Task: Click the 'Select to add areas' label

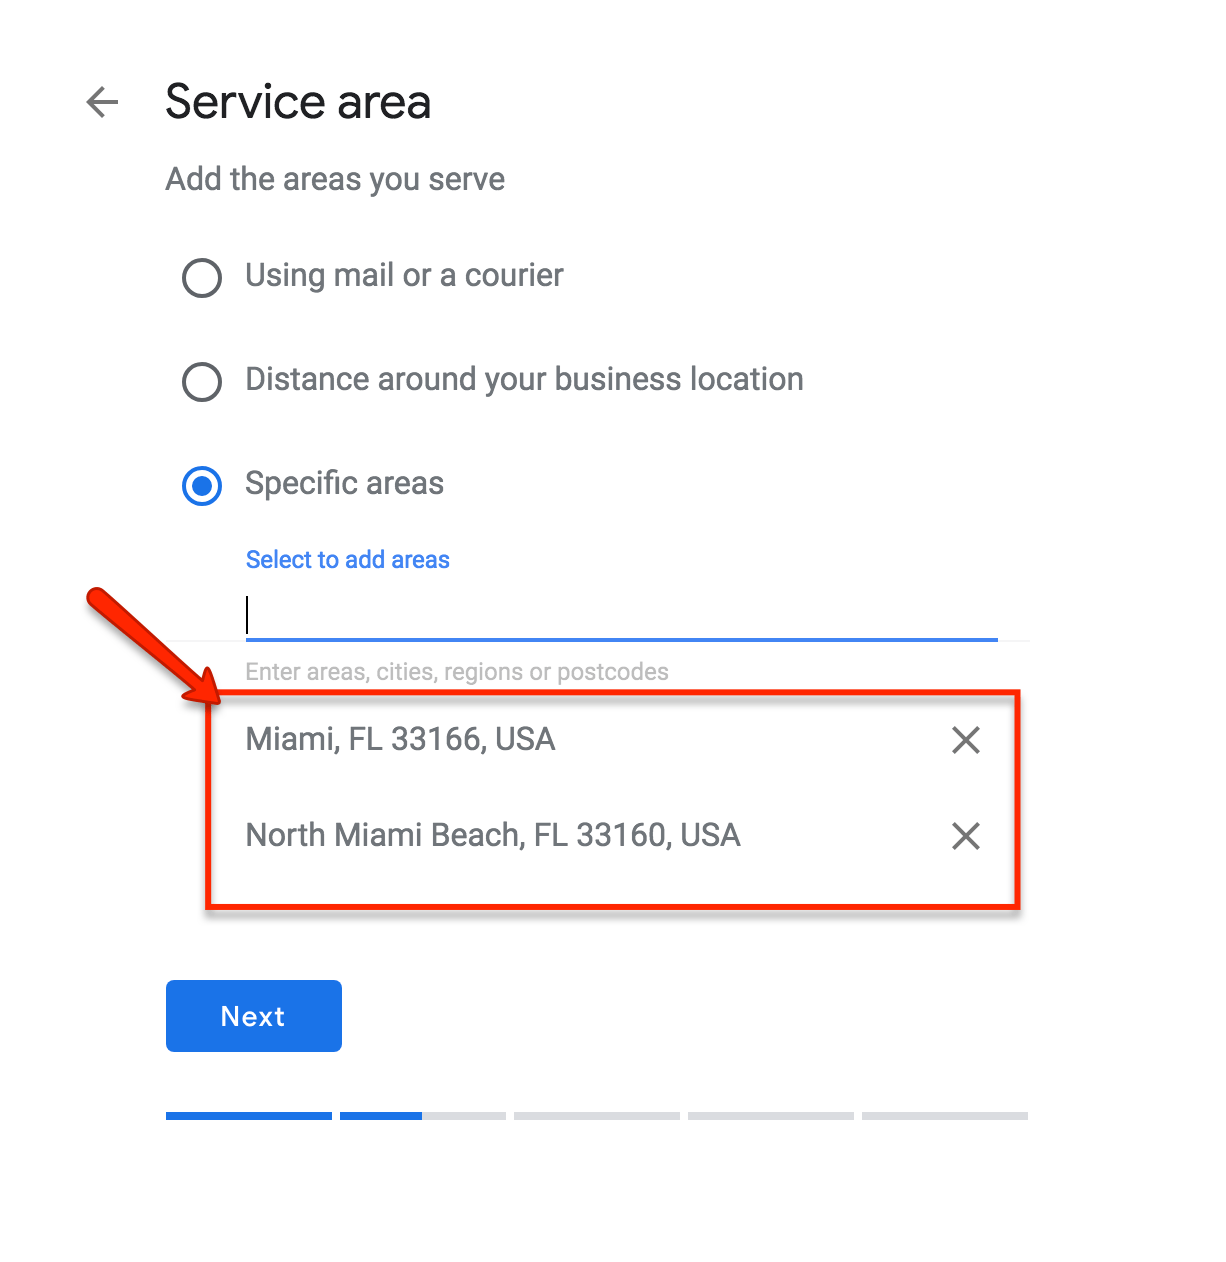Action: [x=348, y=559]
